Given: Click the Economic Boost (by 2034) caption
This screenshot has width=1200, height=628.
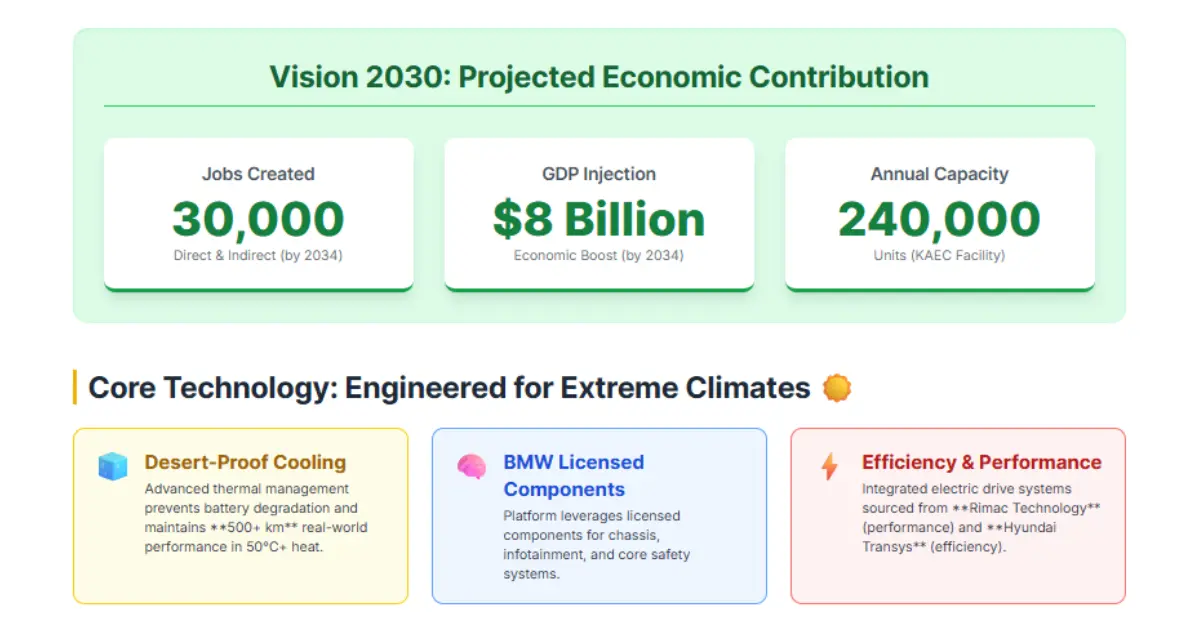Looking at the screenshot, I should click(598, 255).
